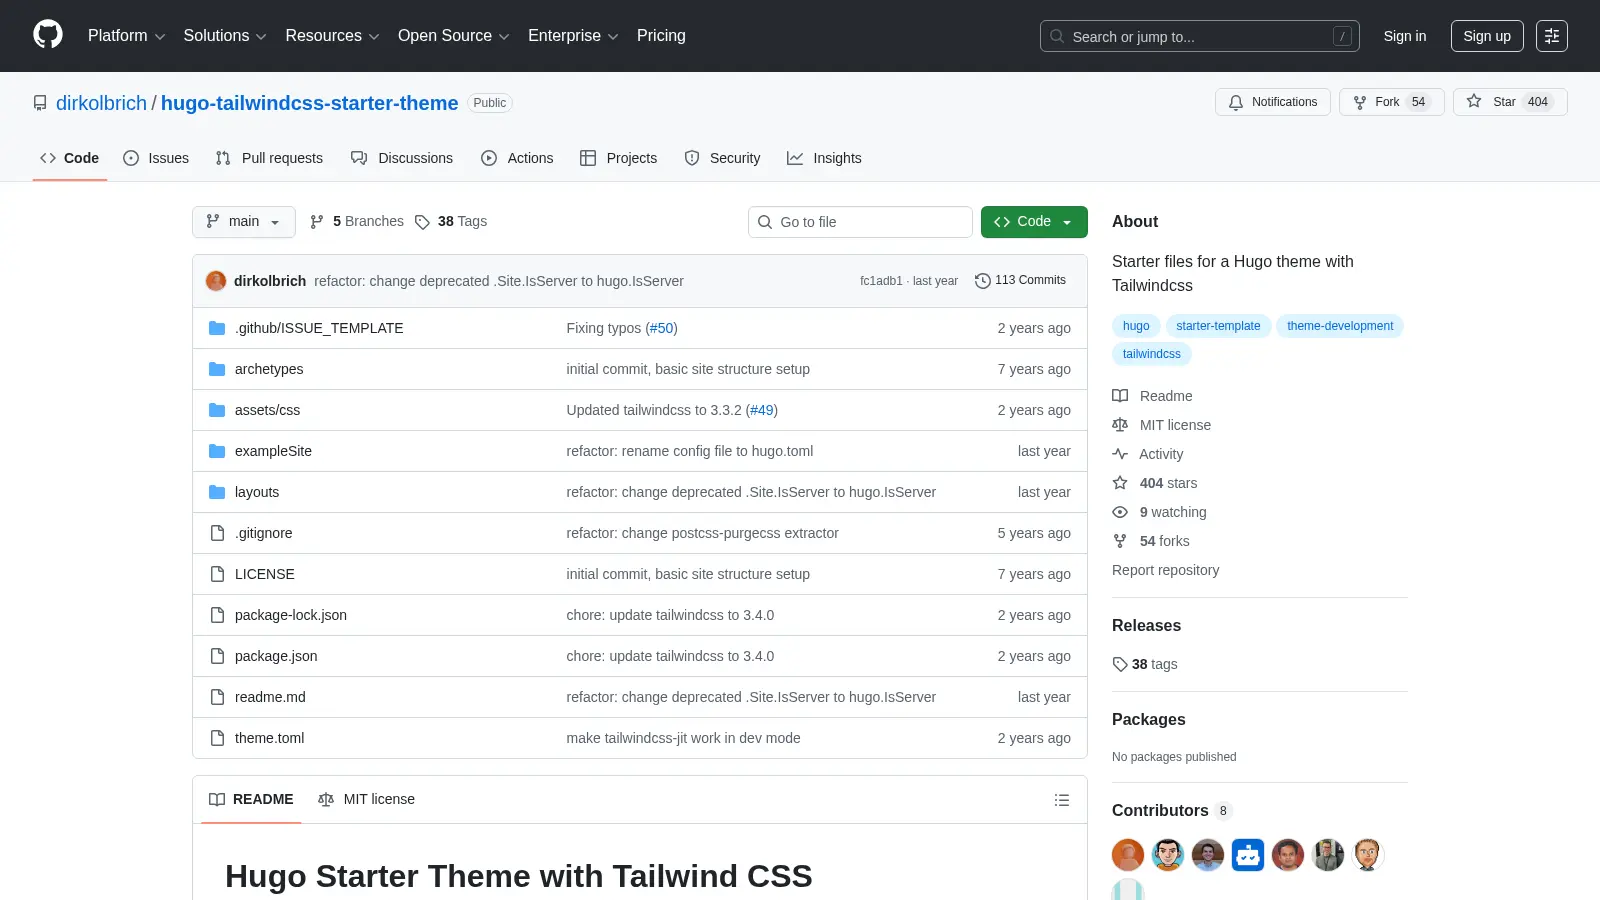Click the file icon beside readme.md
This screenshot has height=900, width=1600.
point(217,697)
